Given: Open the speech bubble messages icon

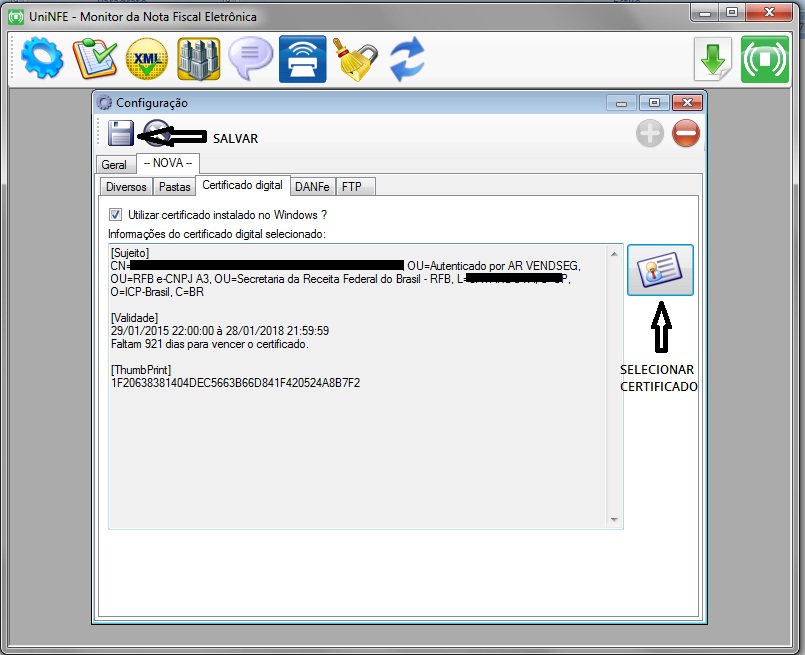Looking at the screenshot, I should (x=251, y=59).
